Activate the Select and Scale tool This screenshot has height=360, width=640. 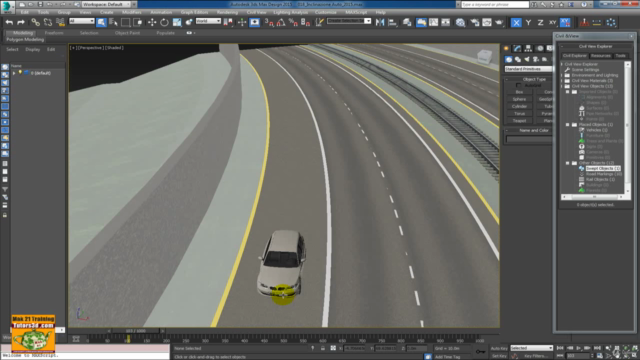(177, 22)
